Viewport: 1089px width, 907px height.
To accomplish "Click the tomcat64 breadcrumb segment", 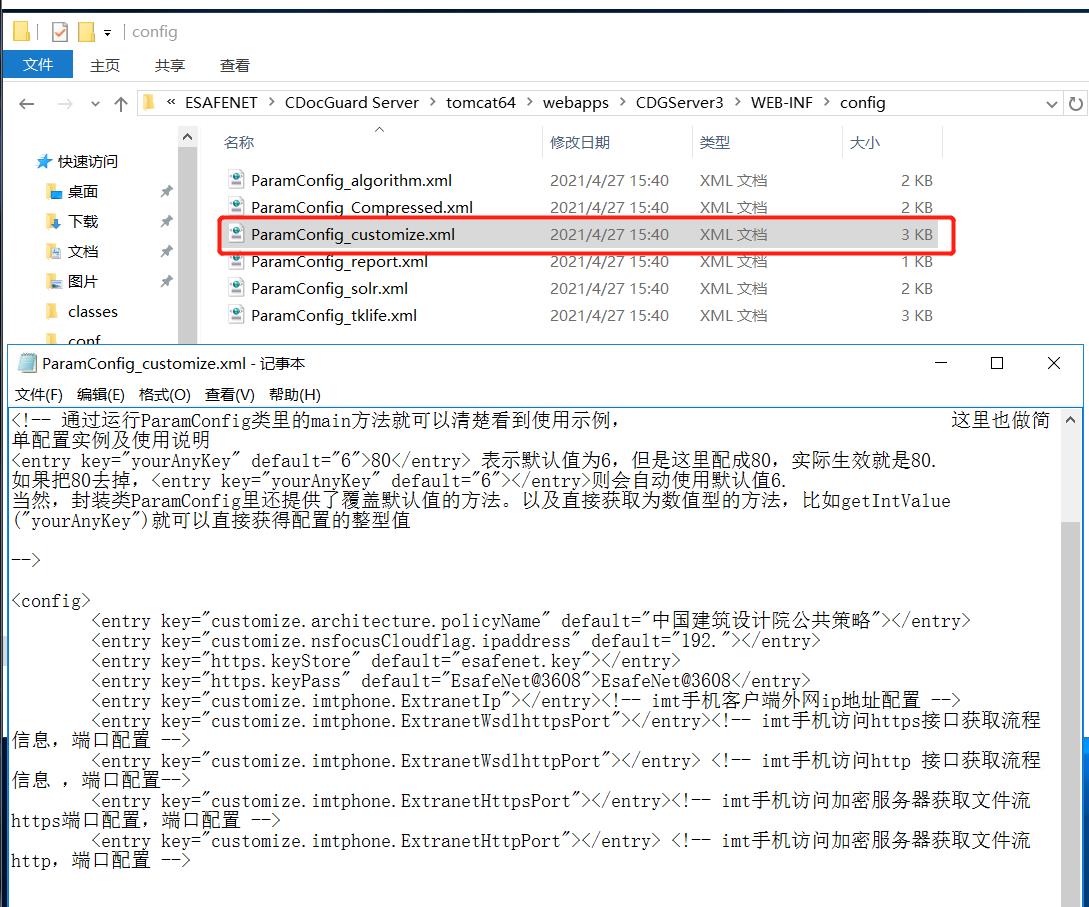I will (480, 103).
